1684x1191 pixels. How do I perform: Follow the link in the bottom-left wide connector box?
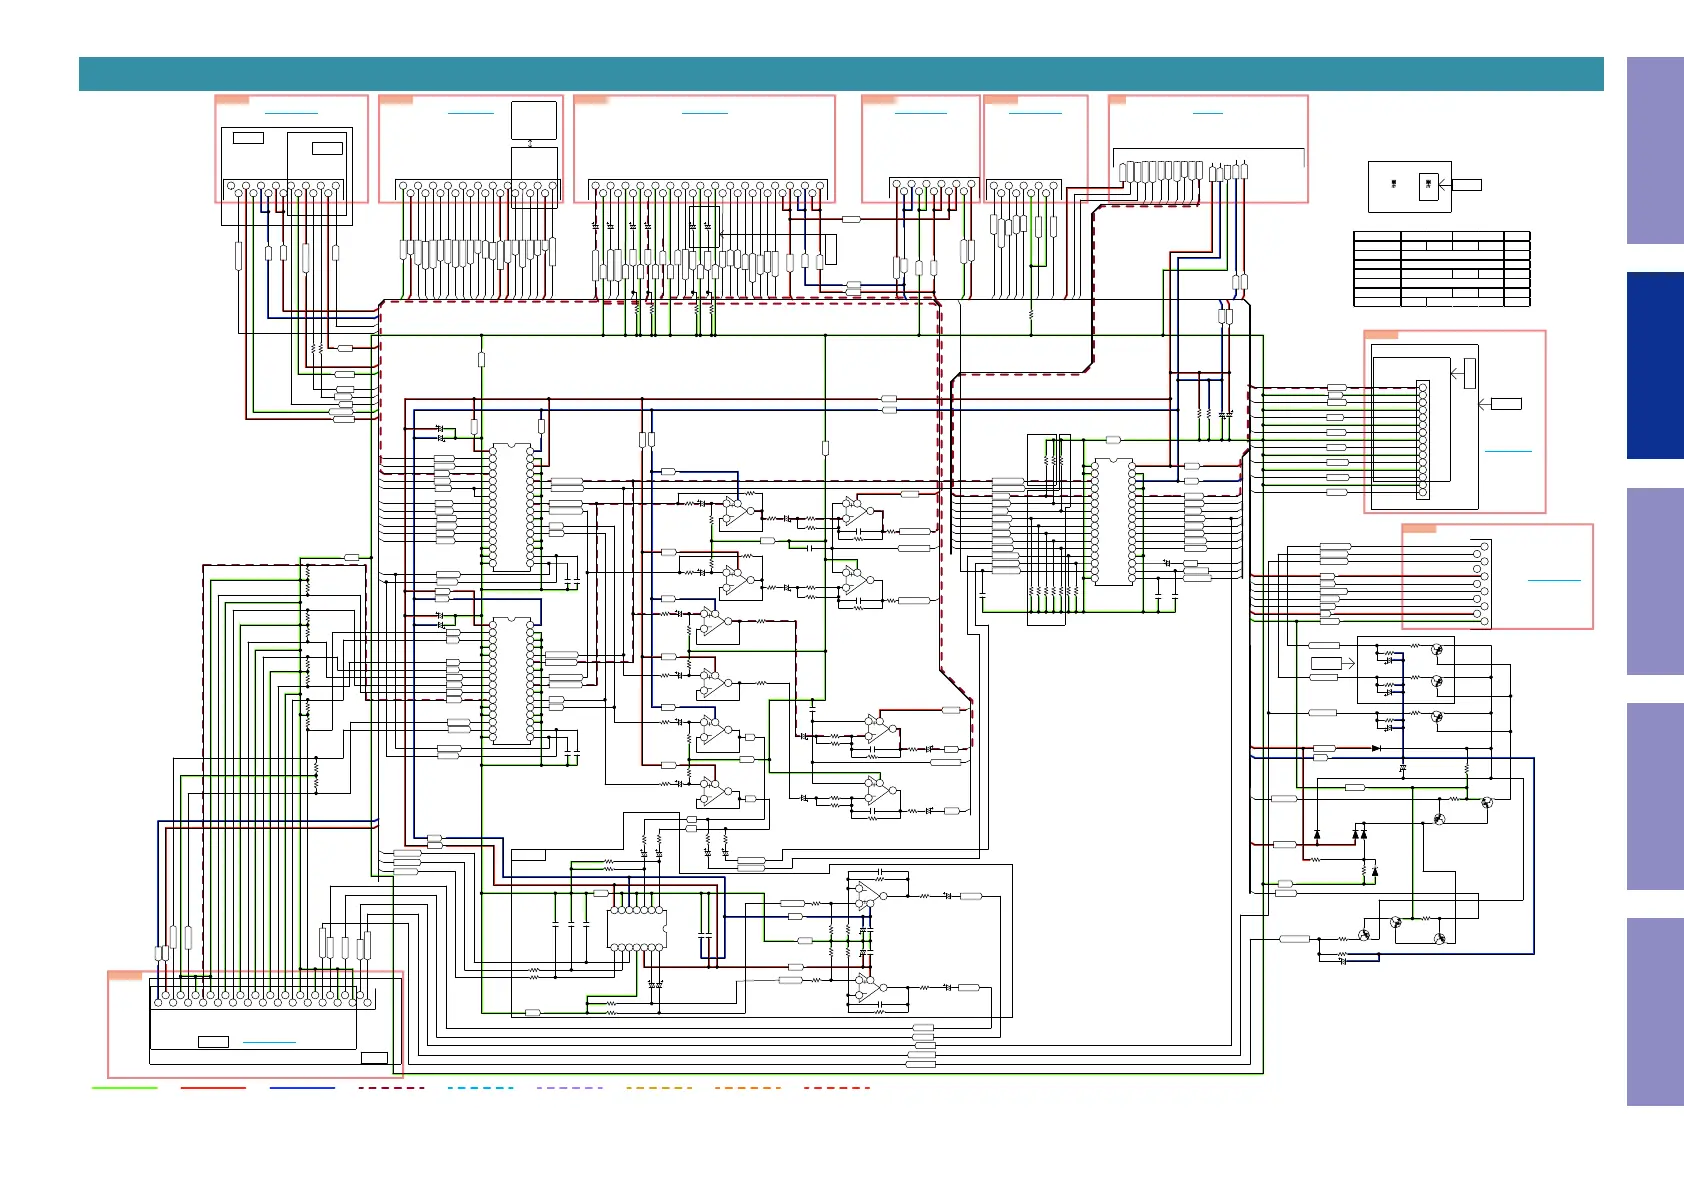click(269, 1042)
